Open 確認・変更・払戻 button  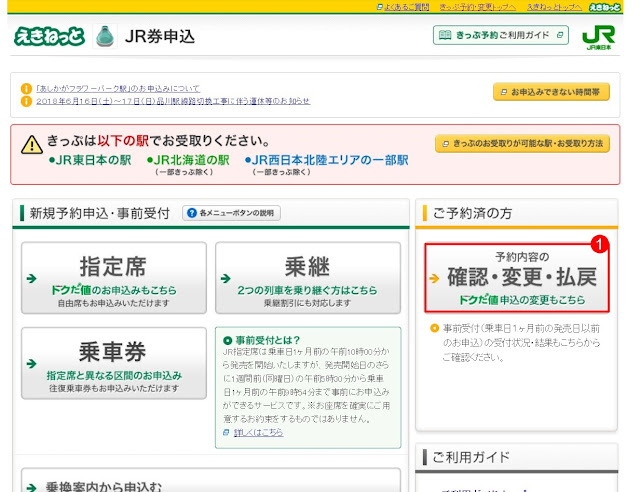click(x=517, y=278)
